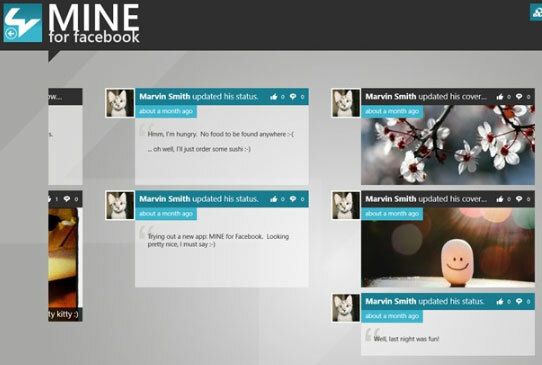Comment on the "I'm hungry" status post
The height and width of the screenshot is (365, 542).
click(x=293, y=97)
